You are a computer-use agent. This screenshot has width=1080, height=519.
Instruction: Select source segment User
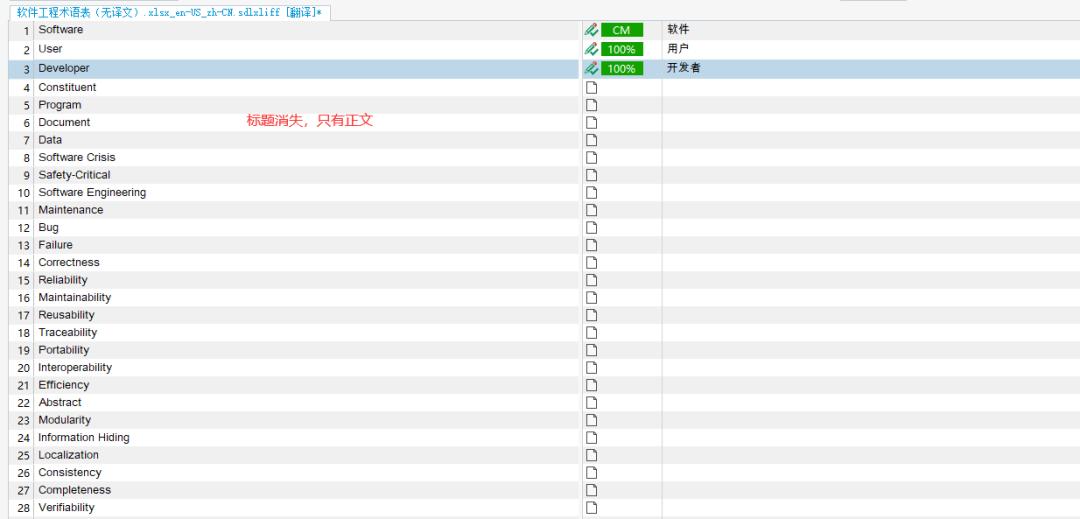50,49
